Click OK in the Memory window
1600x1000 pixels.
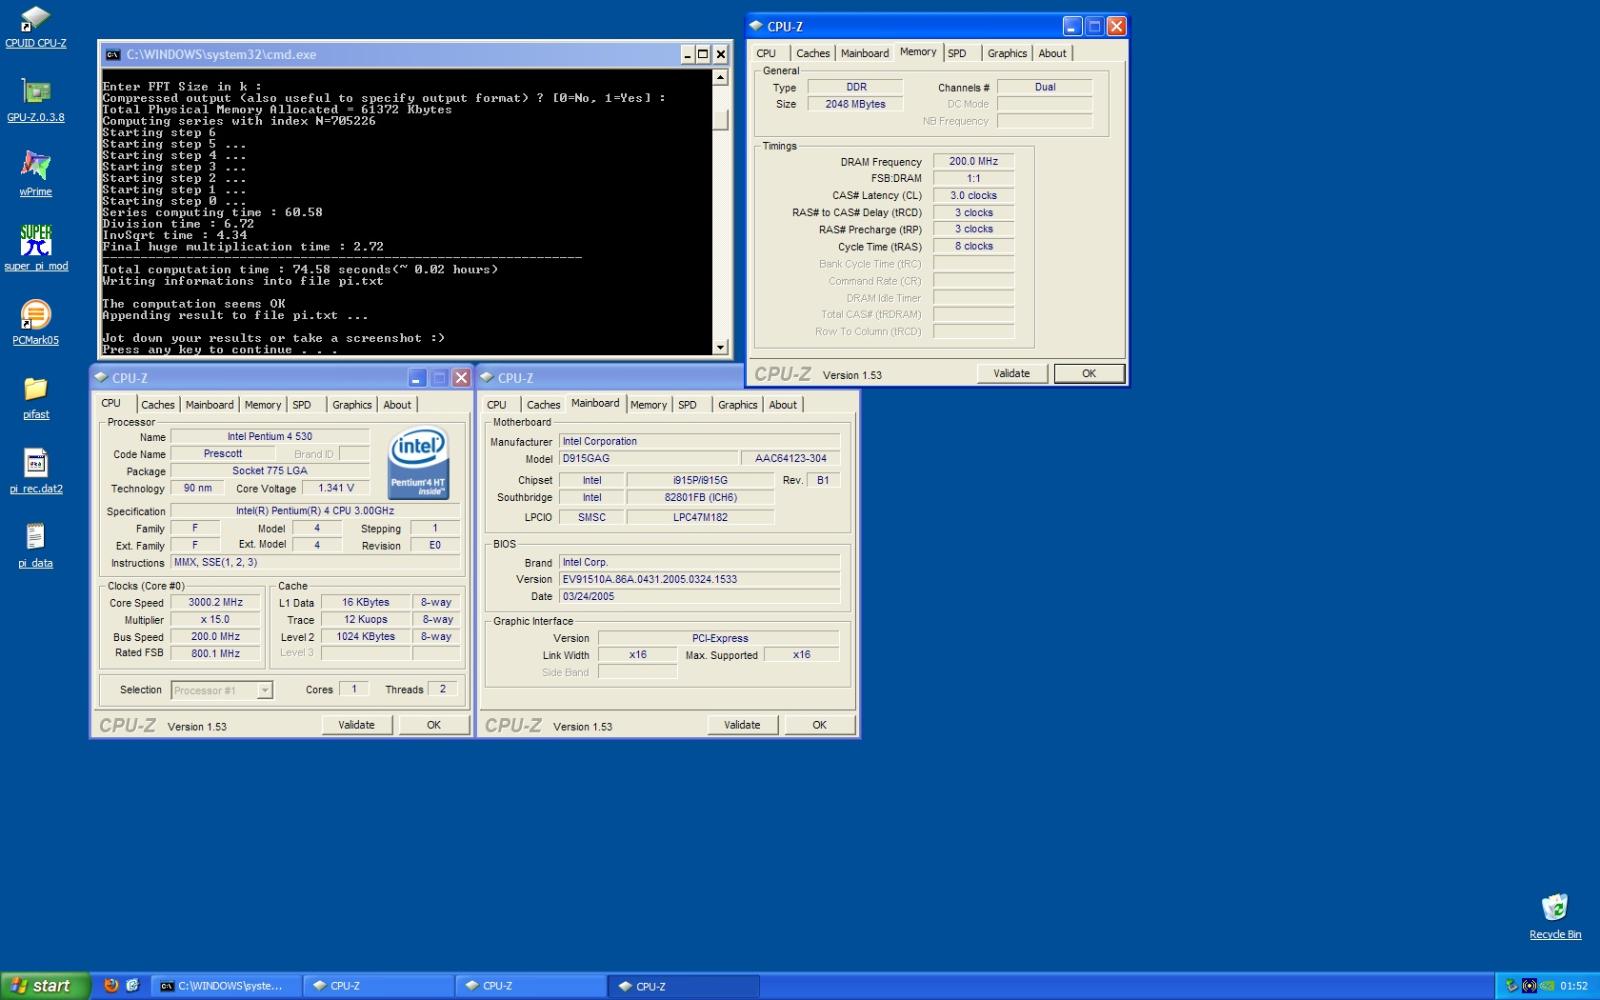(1089, 374)
